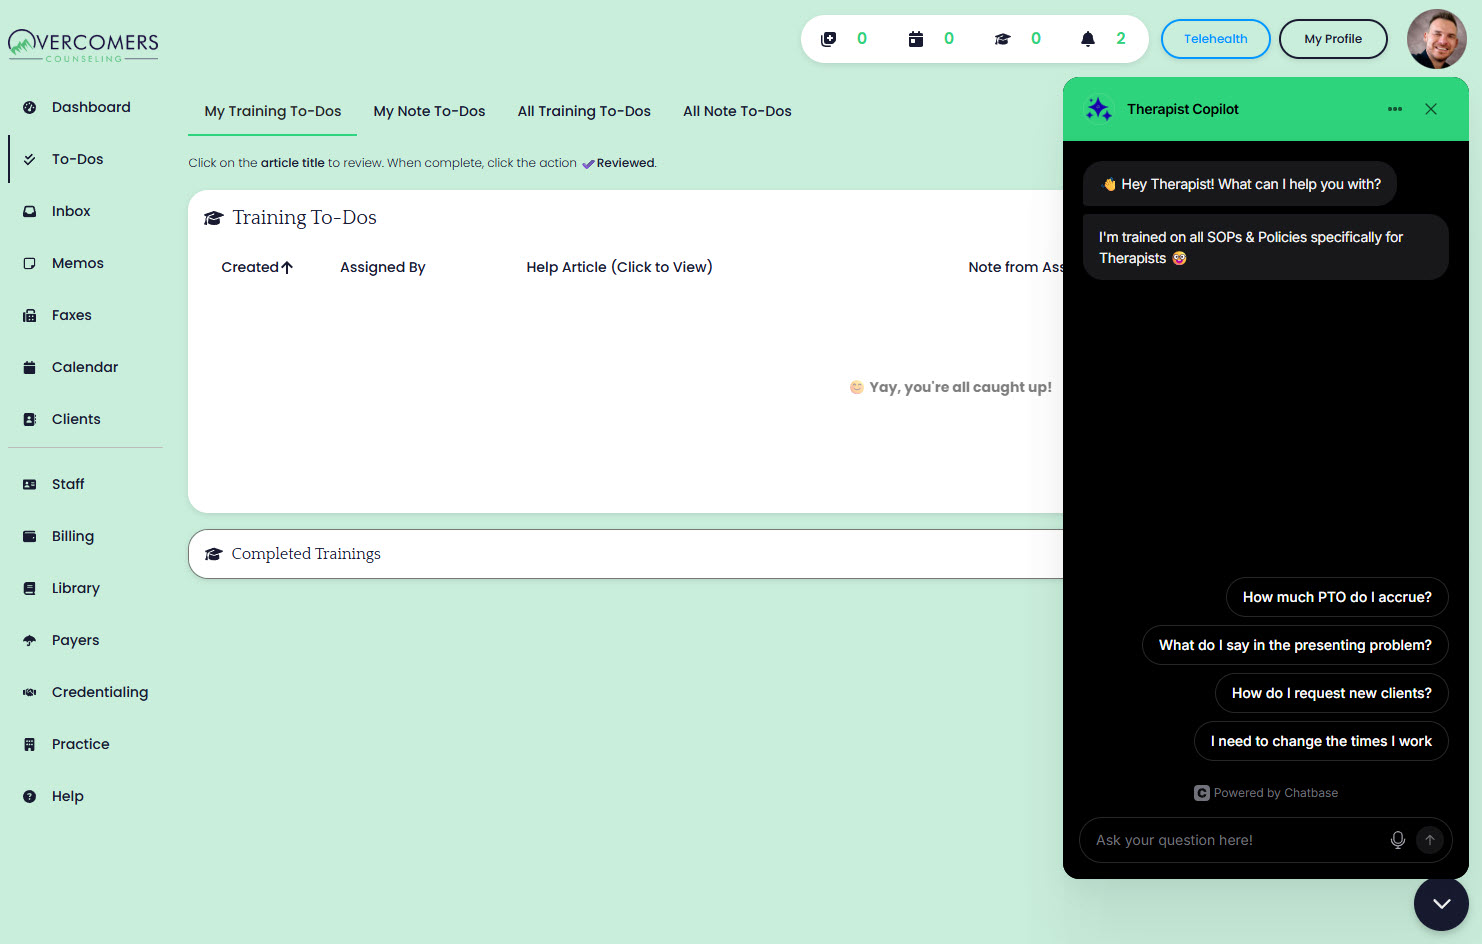Select 'How much PTO do I accrue?' suggestion
The image size is (1482, 944).
pos(1337,597)
